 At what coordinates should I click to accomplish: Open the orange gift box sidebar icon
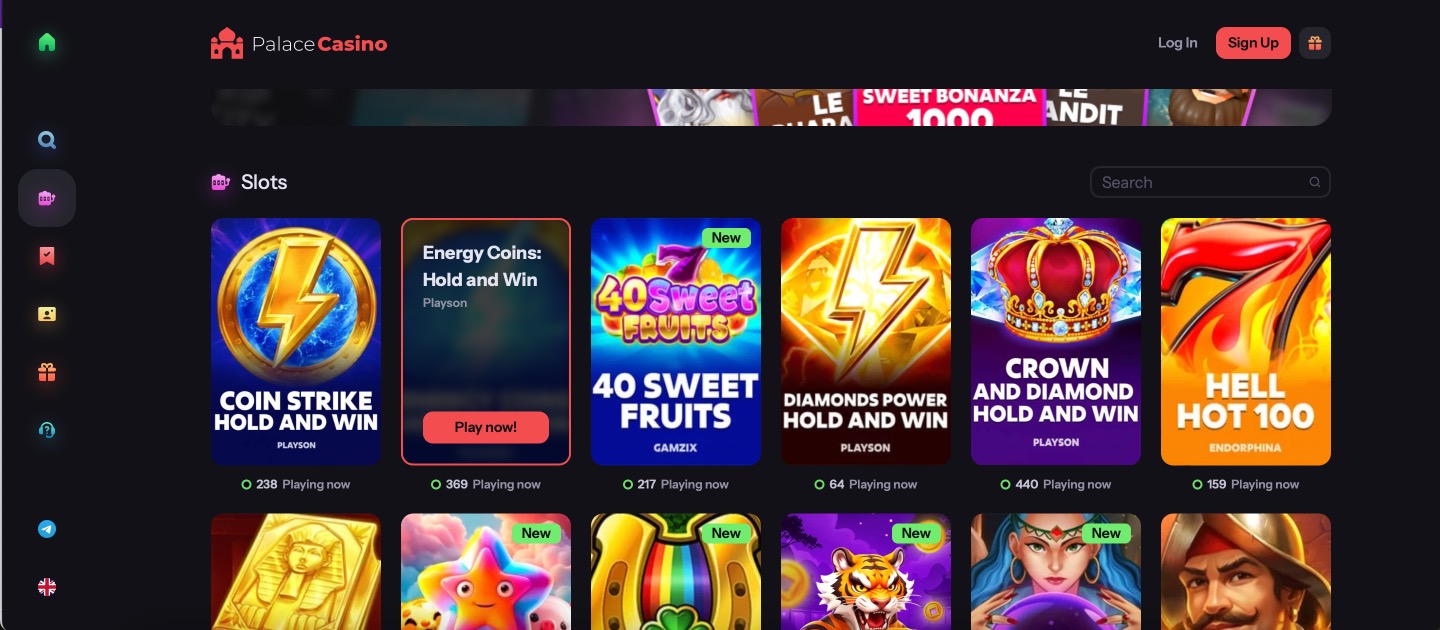click(47, 372)
